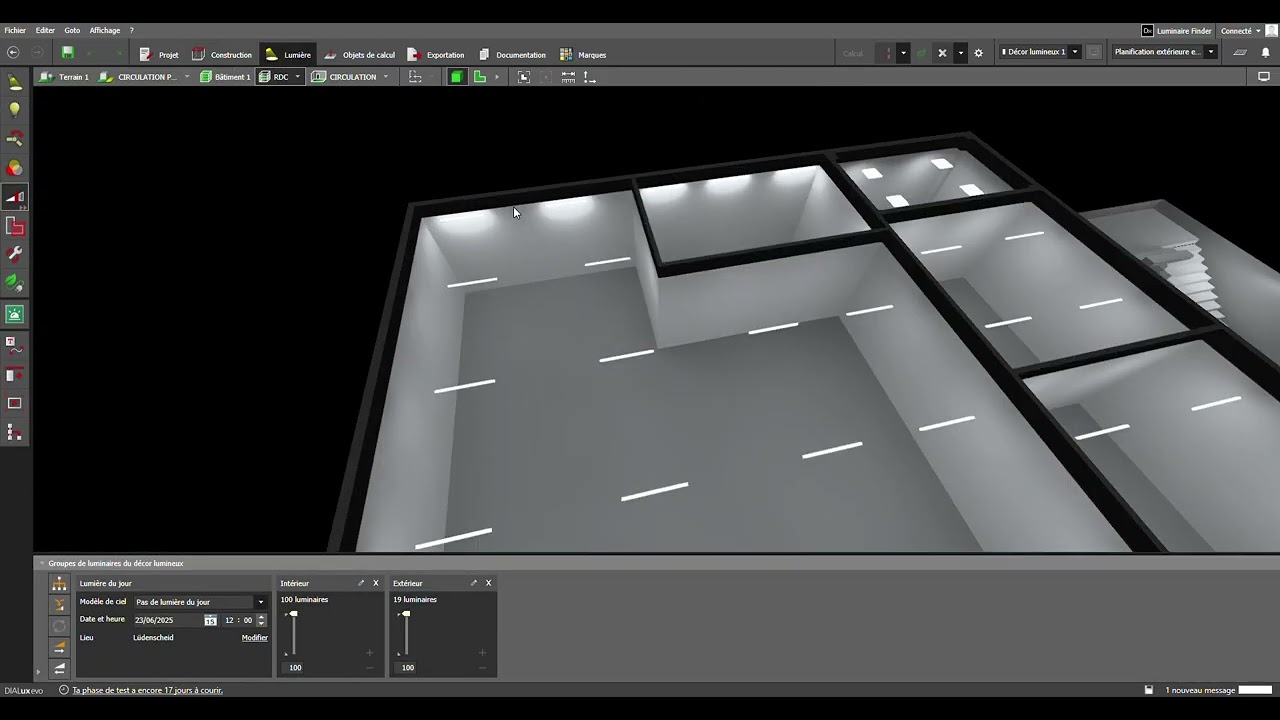The width and height of the screenshot is (1280, 720).
Task: Open the red-outlined rectangle tool in sidebar
Action: click(x=15, y=404)
